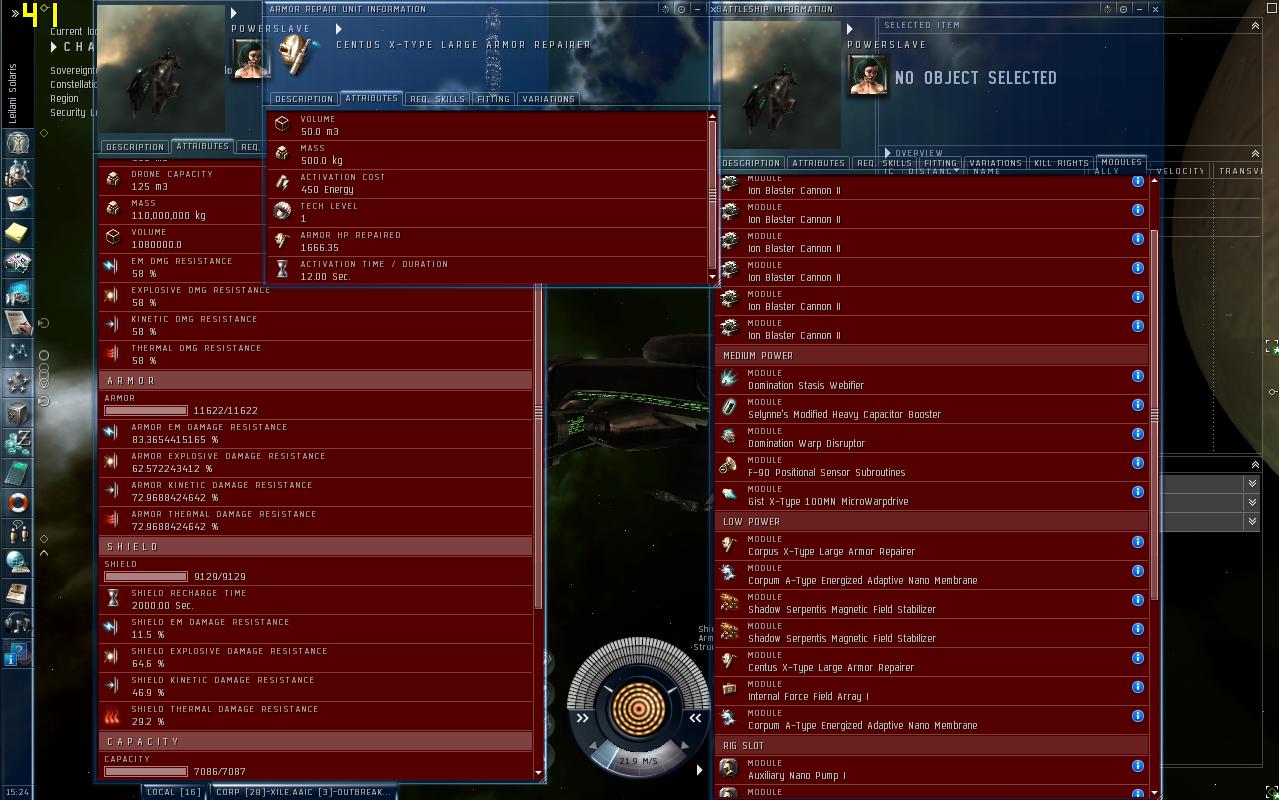Switch to Attributes tab in Battleship Information
The height and width of the screenshot is (800, 1279).
click(818, 163)
